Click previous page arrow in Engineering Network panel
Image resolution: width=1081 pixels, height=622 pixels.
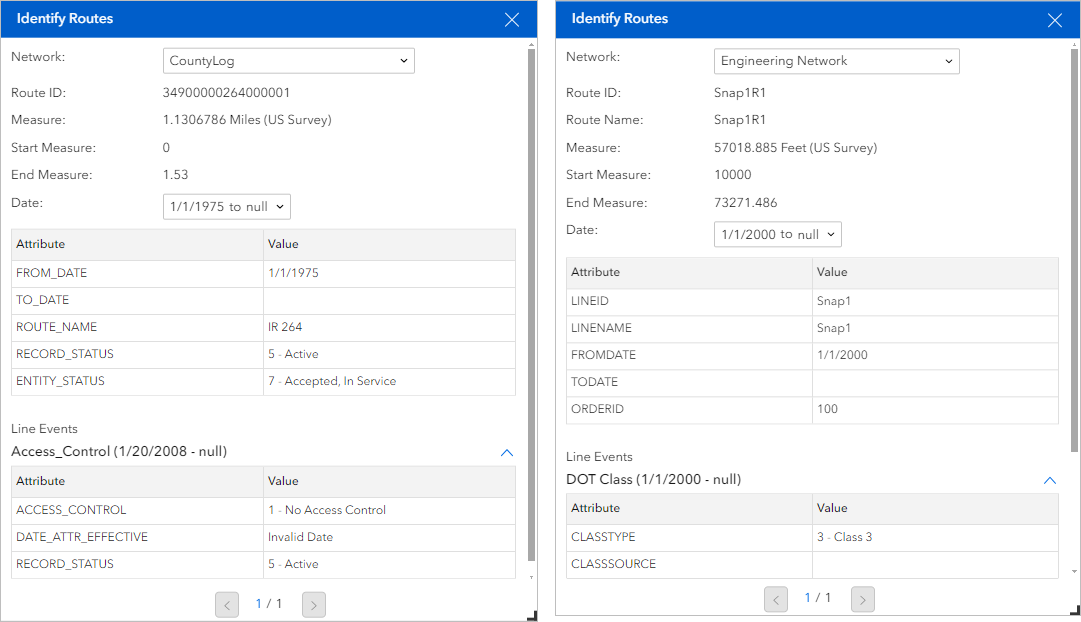(776, 599)
